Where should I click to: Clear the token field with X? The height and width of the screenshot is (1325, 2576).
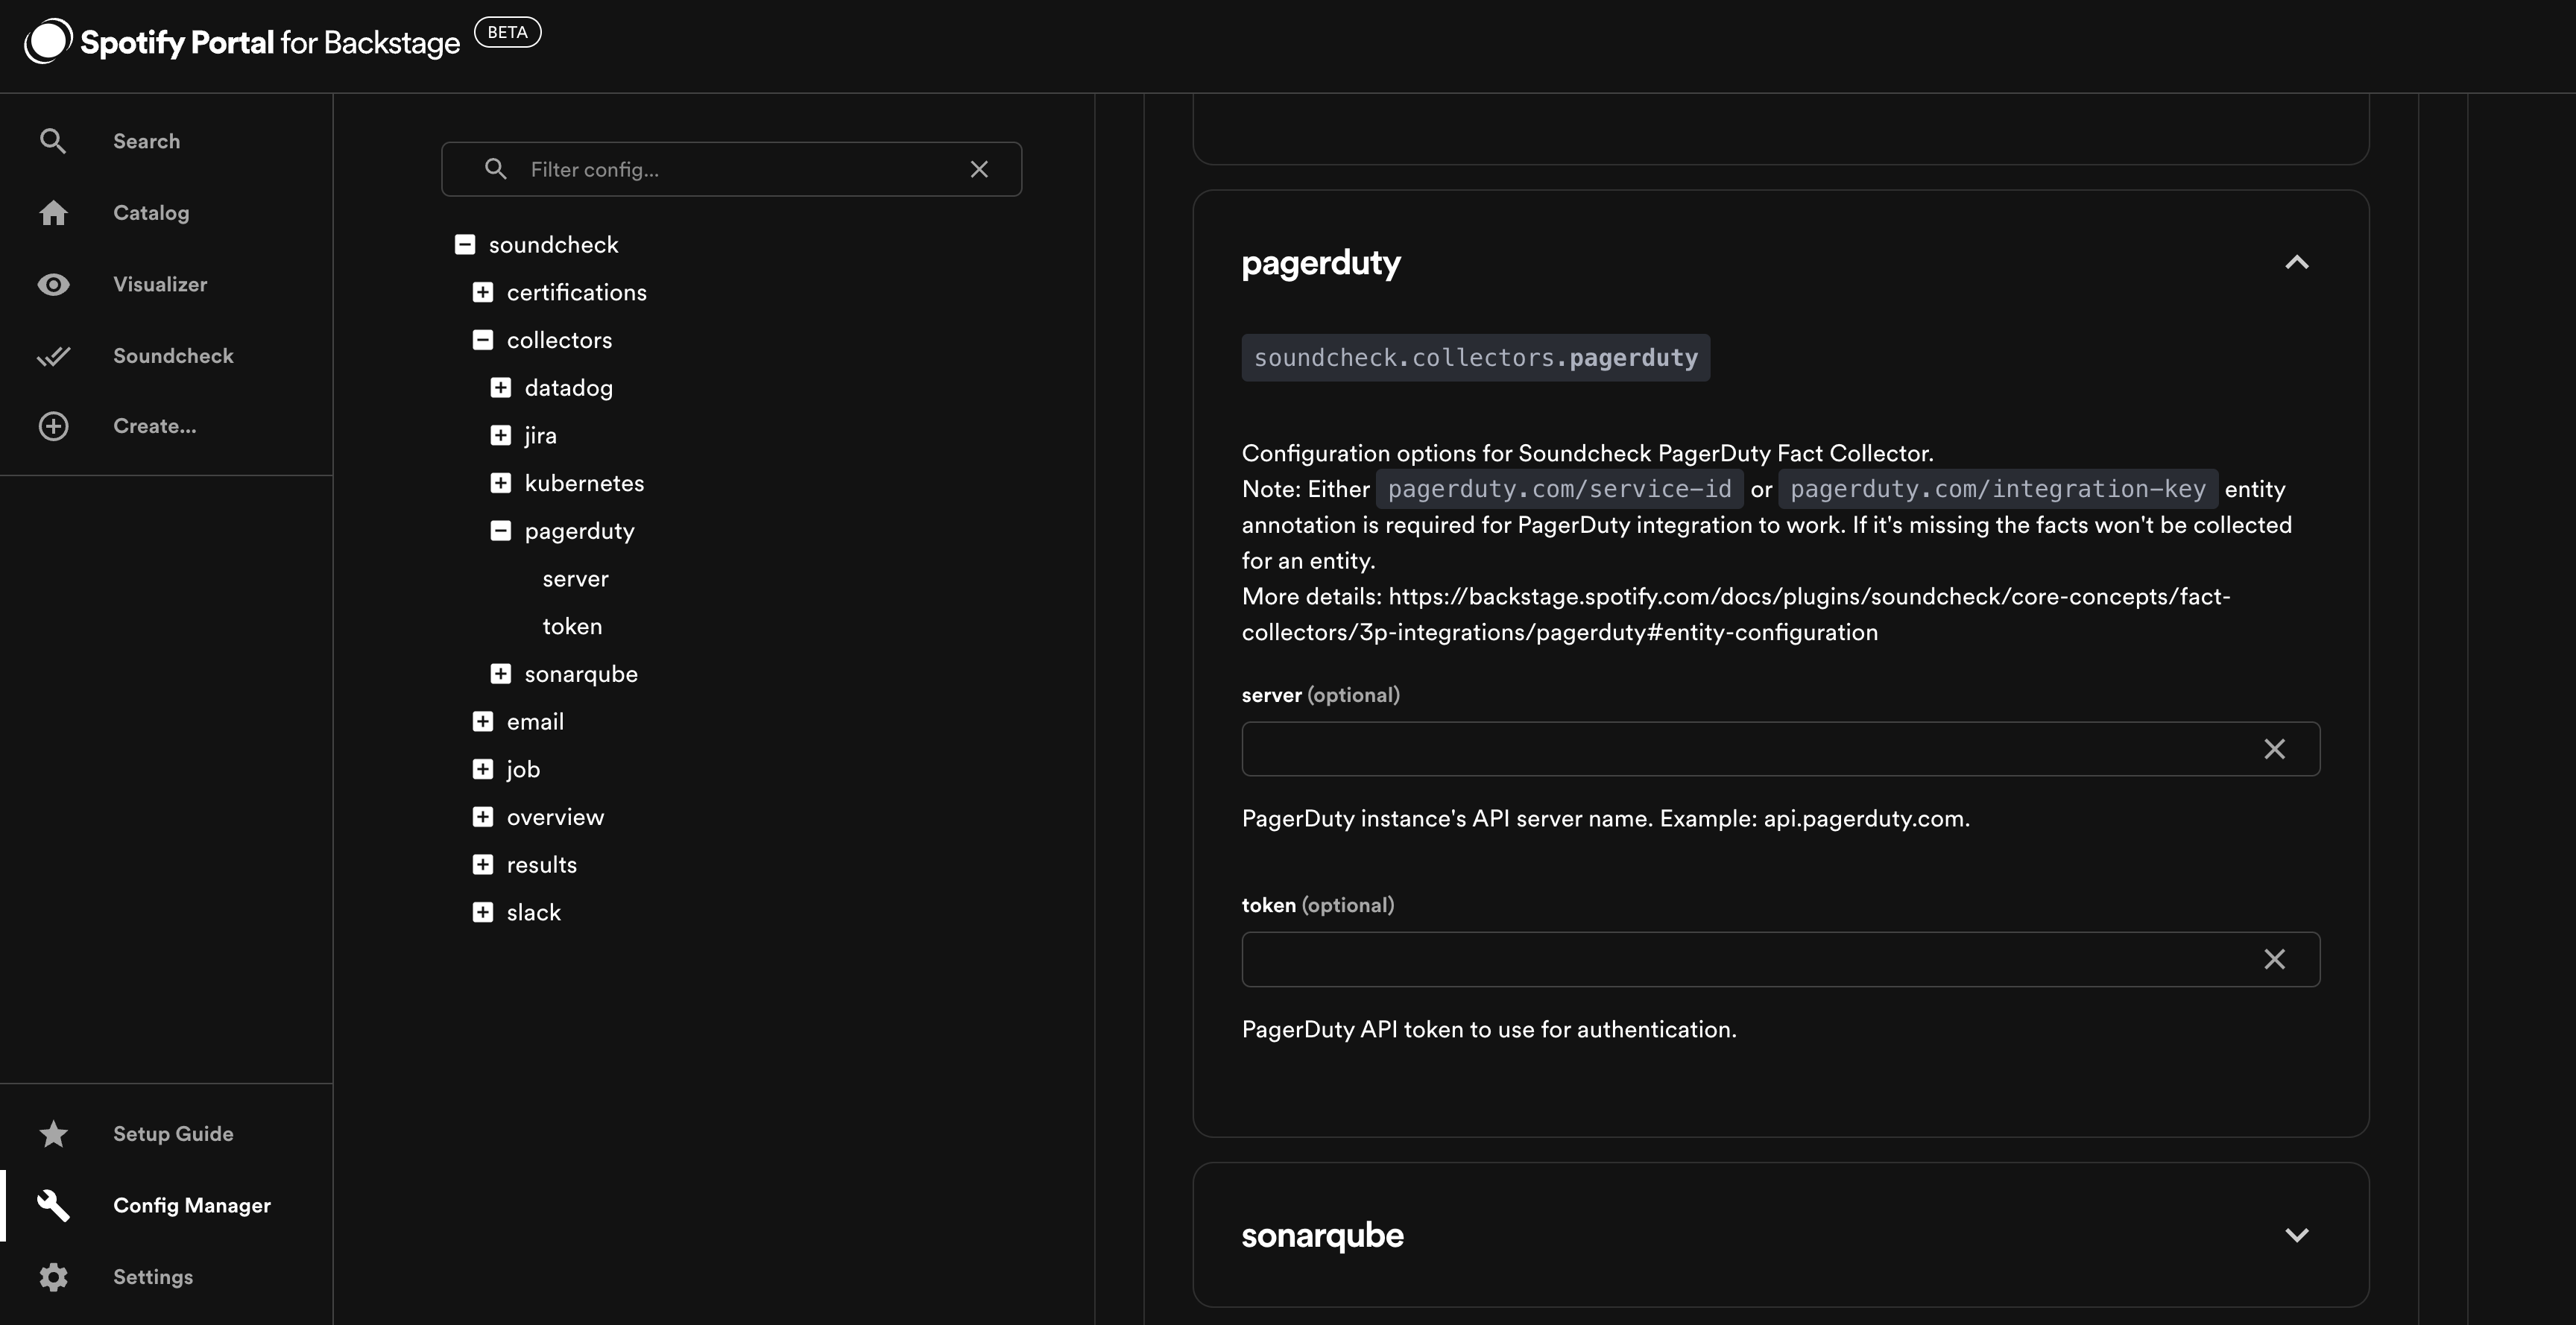[2274, 959]
